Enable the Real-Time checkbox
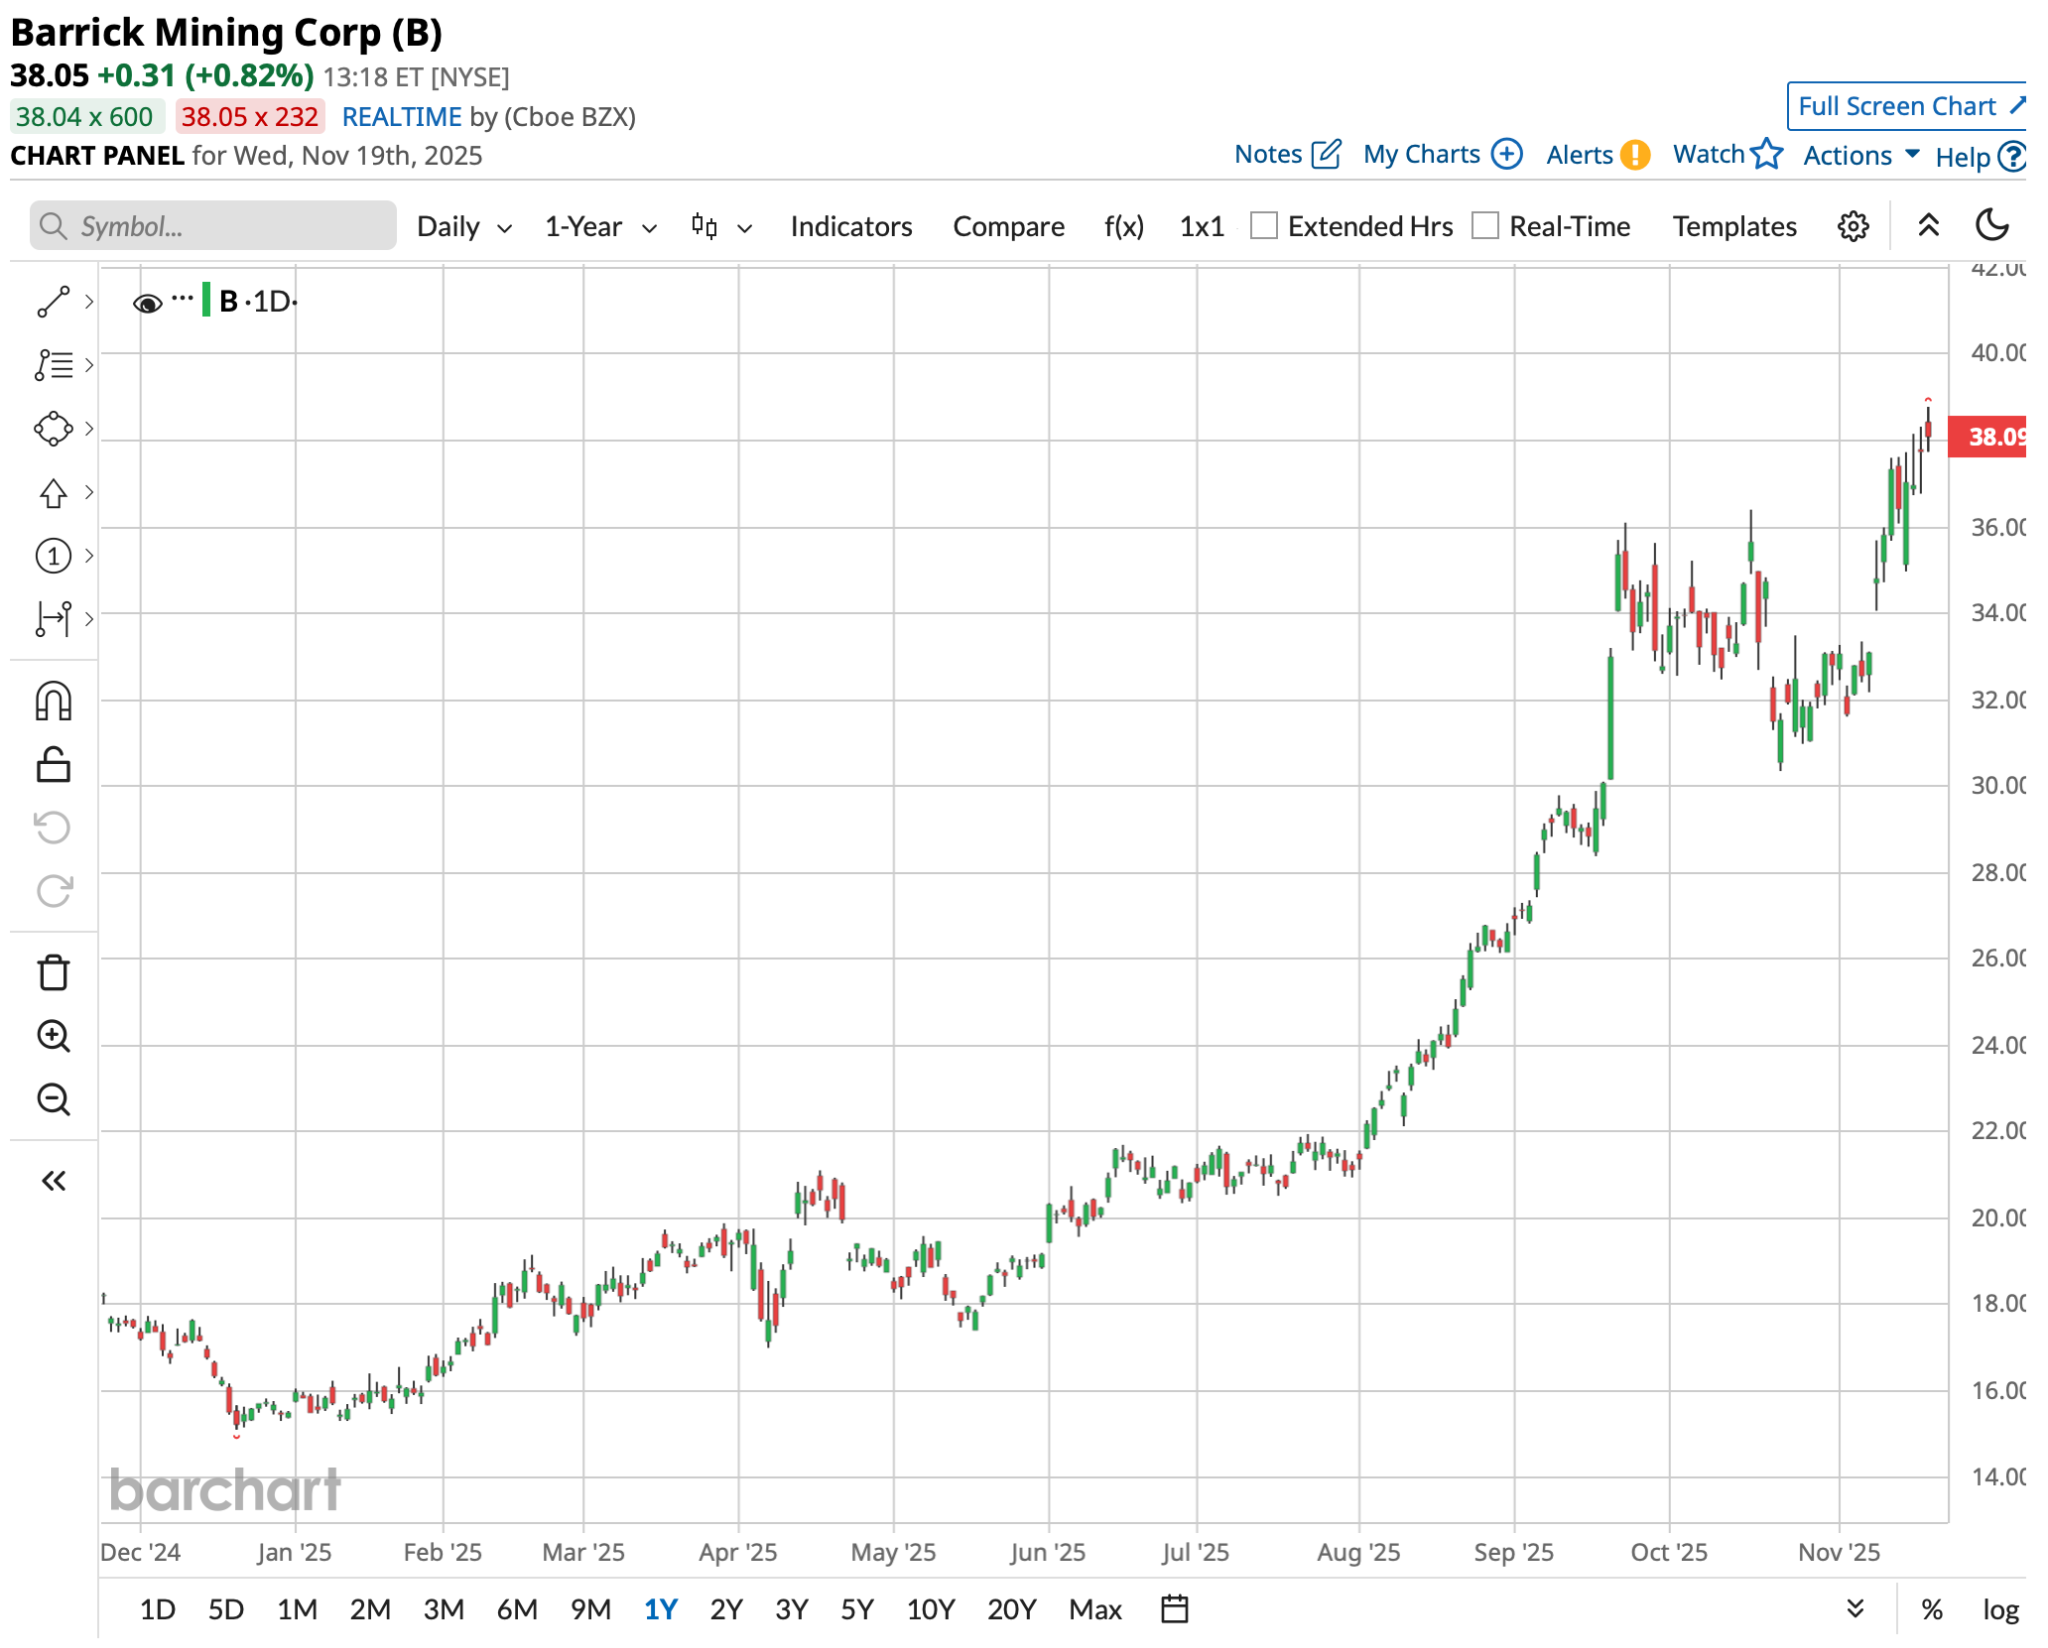2048x1648 pixels. coord(1485,226)
